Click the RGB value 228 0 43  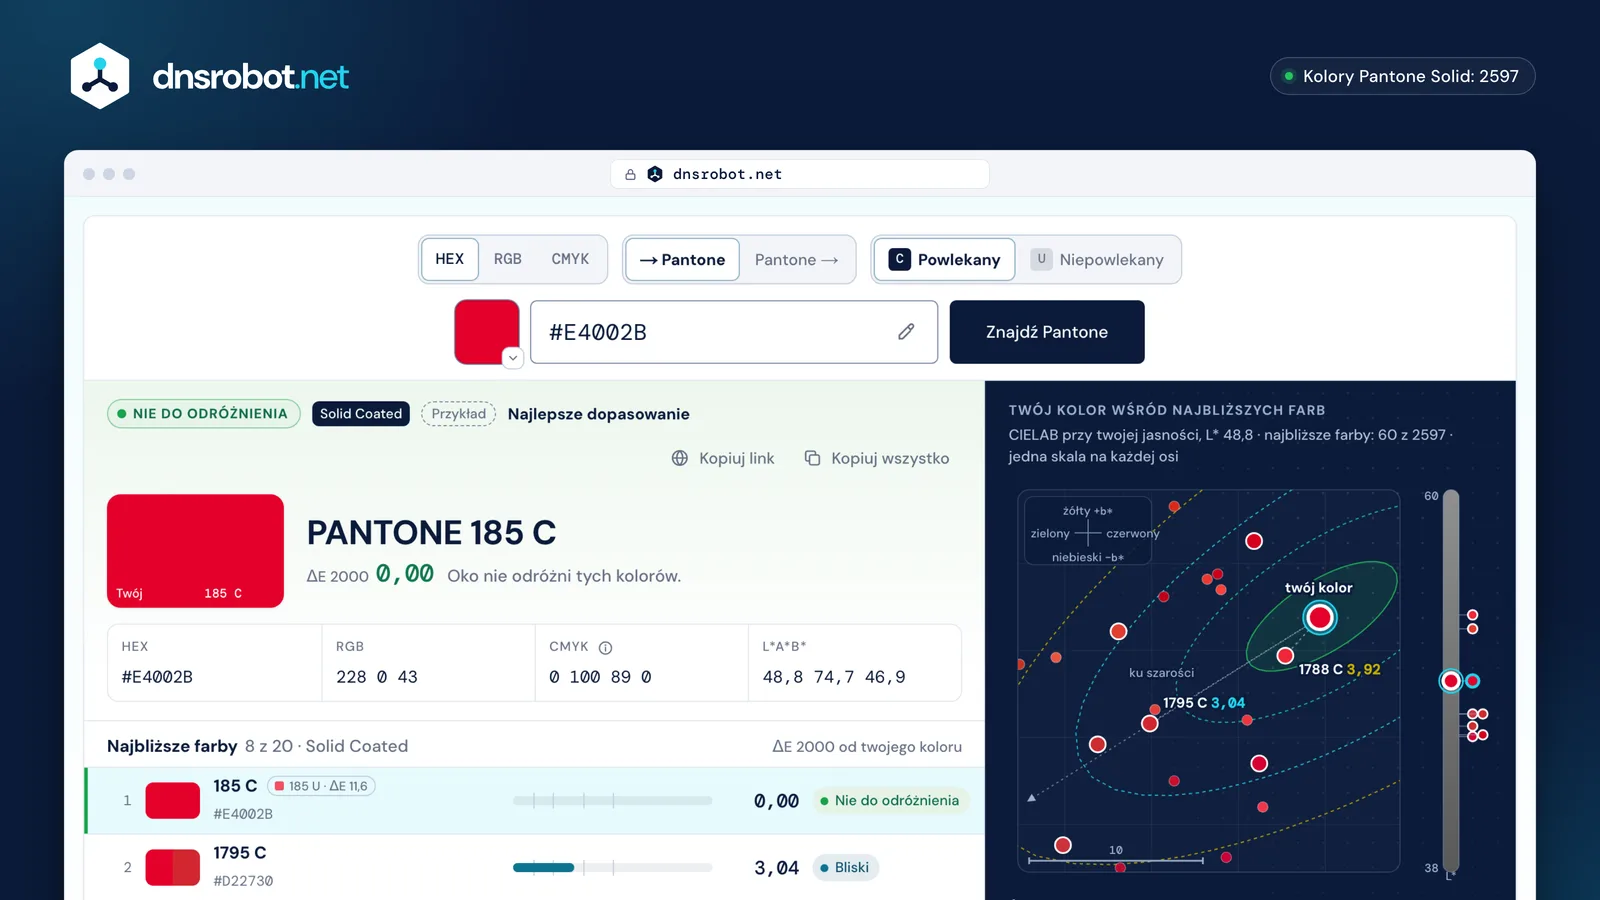point(377,677)
